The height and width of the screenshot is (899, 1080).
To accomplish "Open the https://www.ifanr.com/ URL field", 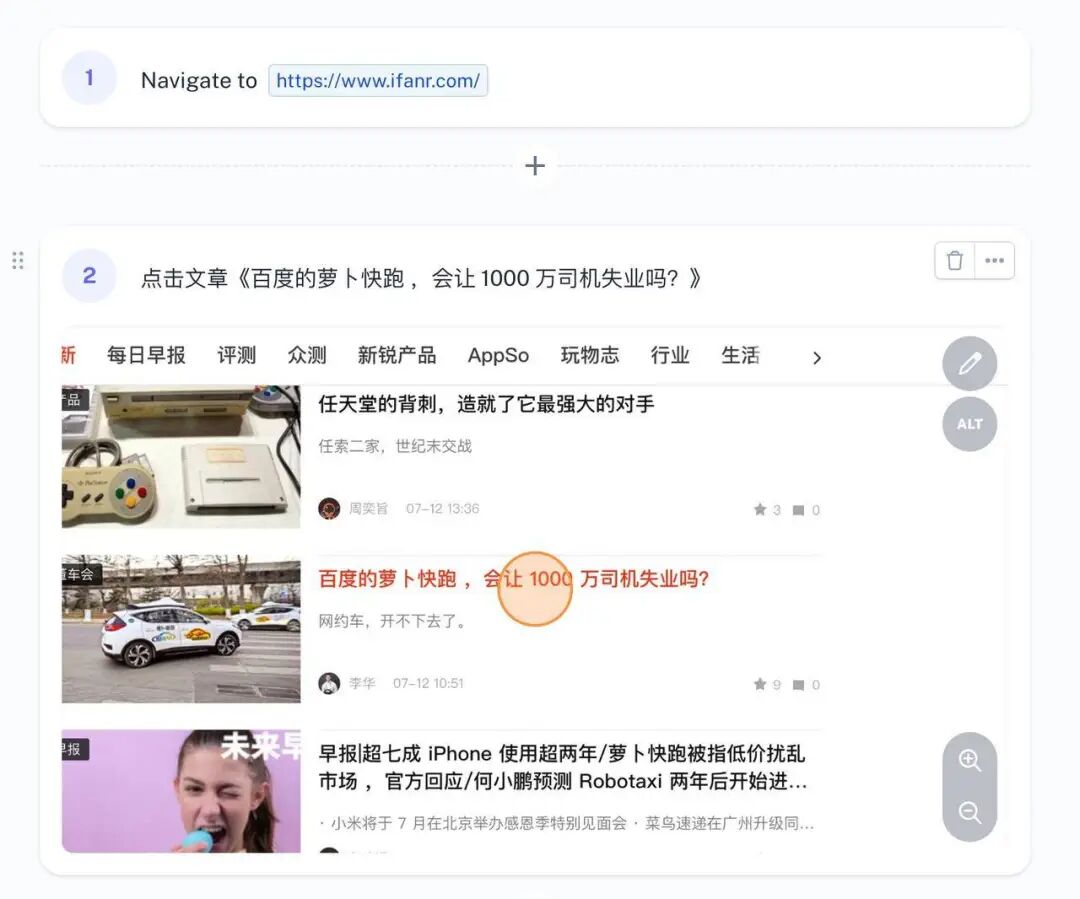I will click(x=378, y=81).
